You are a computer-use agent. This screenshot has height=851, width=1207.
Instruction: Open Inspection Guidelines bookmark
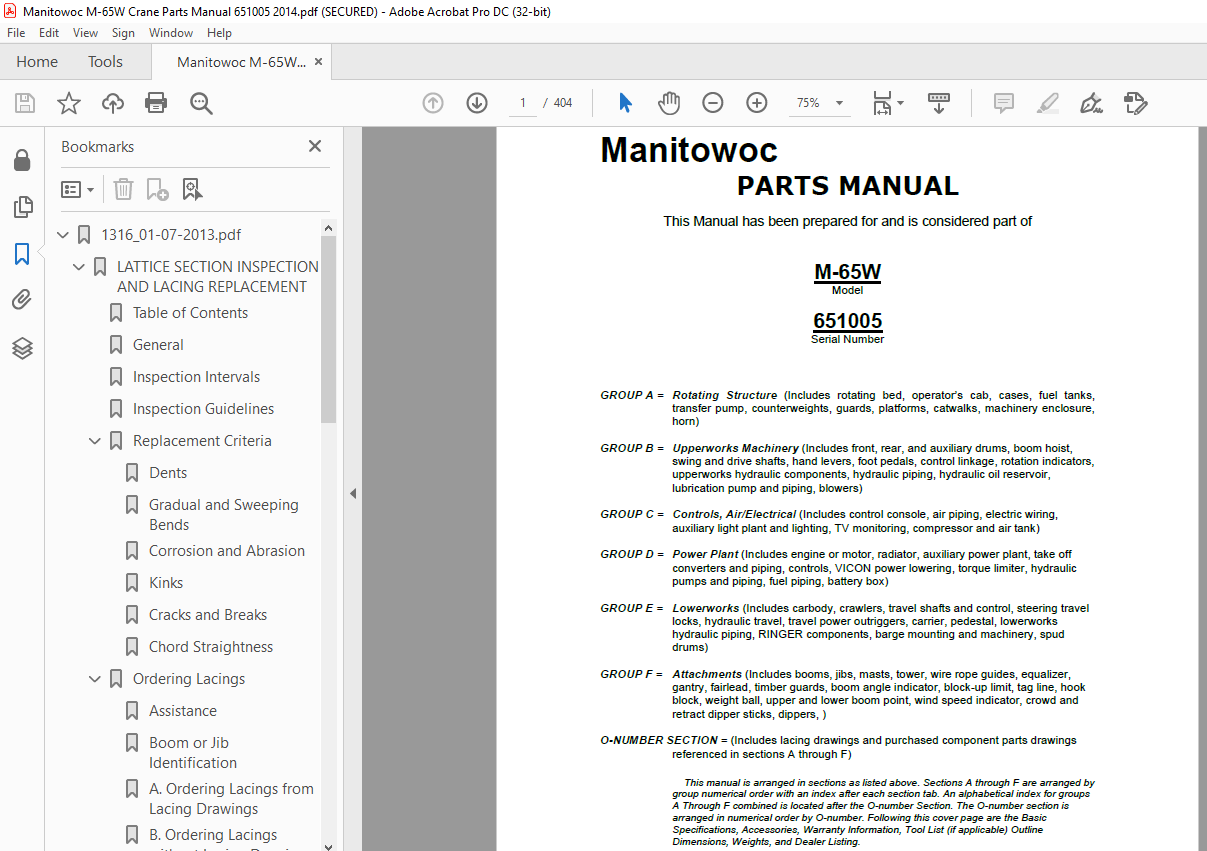[203, 409]
